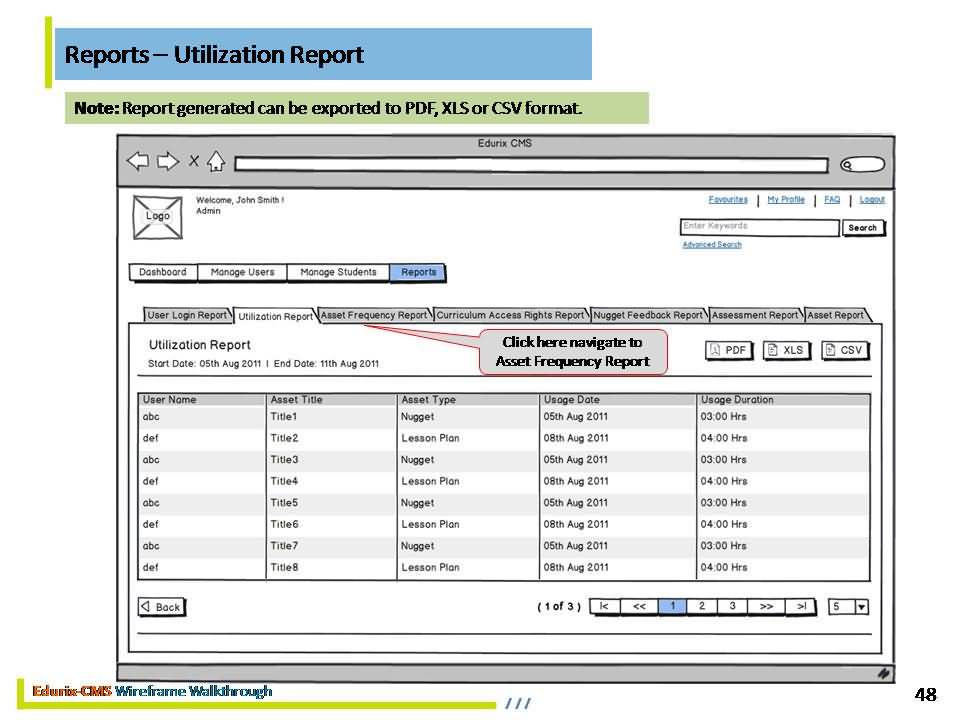The width and height of the screenshot is (960, 720).
Task: Export report using CSV button
Action: pos(845,350)
